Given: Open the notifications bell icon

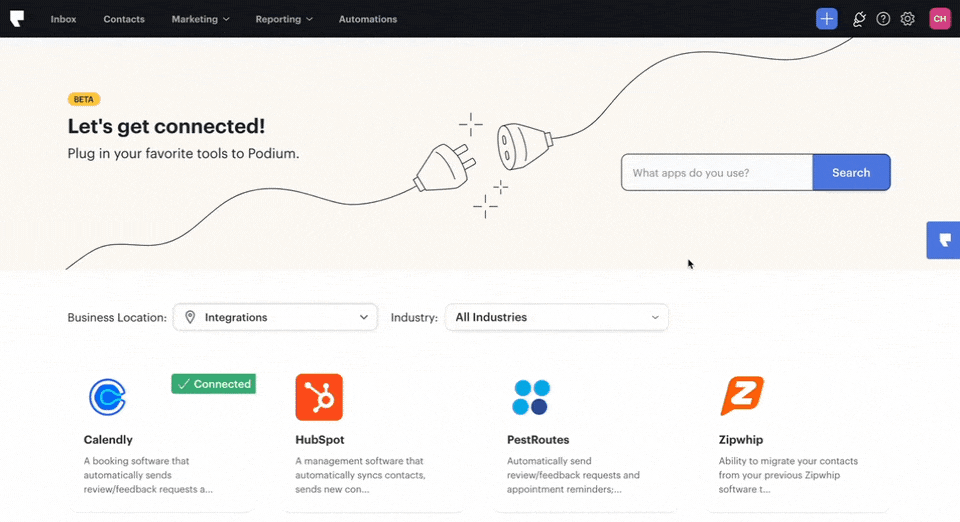Looking at the screenshot, I should tap(858, 19).
